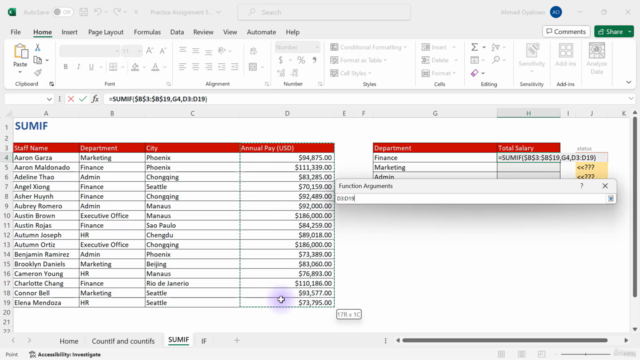
Task: Open the File menu
Action: tap(16, 32)
